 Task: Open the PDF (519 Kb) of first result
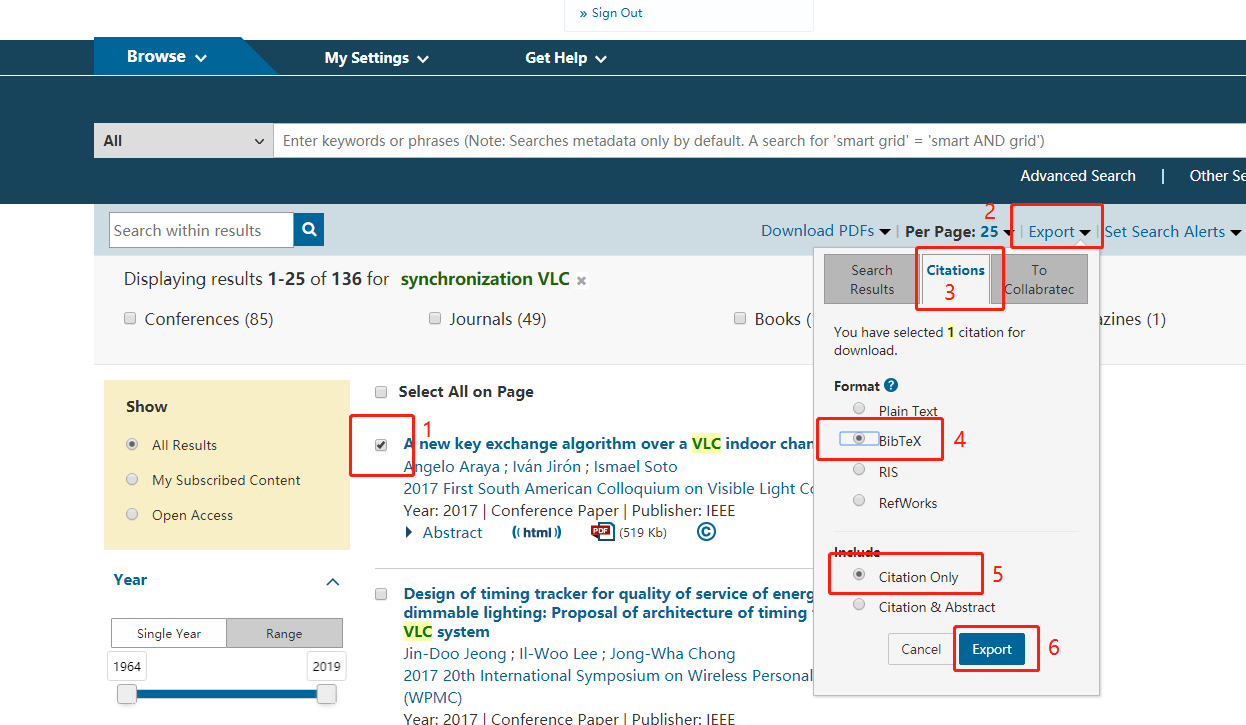pos(603,532)
